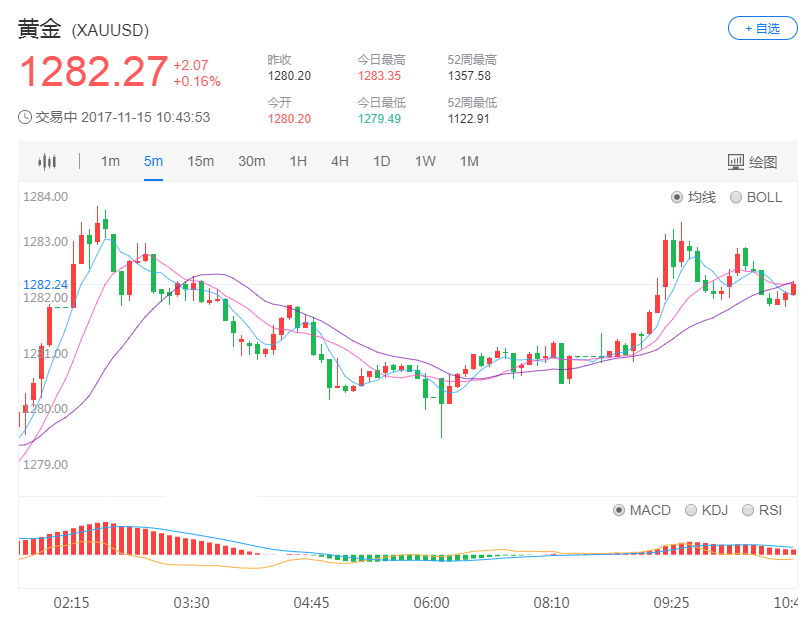This screenshot has width=810, height=630.
Task: Open the 绘图 drawing tools
Action: point(755,160)
